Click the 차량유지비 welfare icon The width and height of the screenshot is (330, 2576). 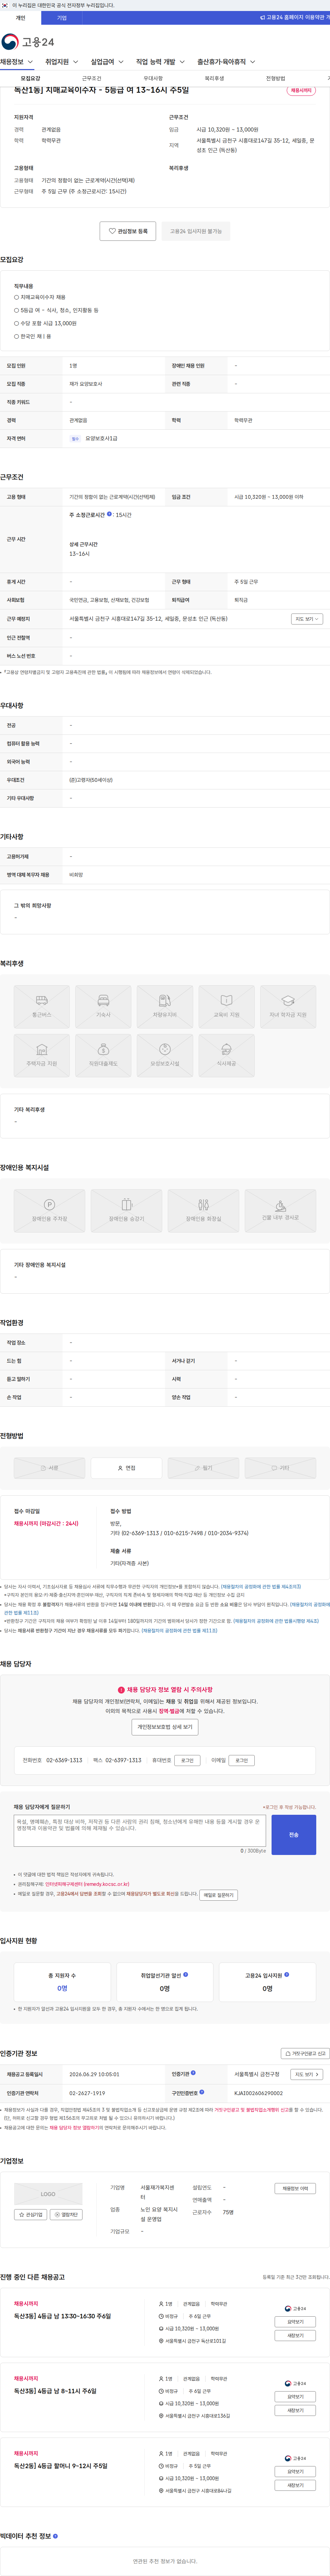pyautogui.click(x=165, y=1007)
